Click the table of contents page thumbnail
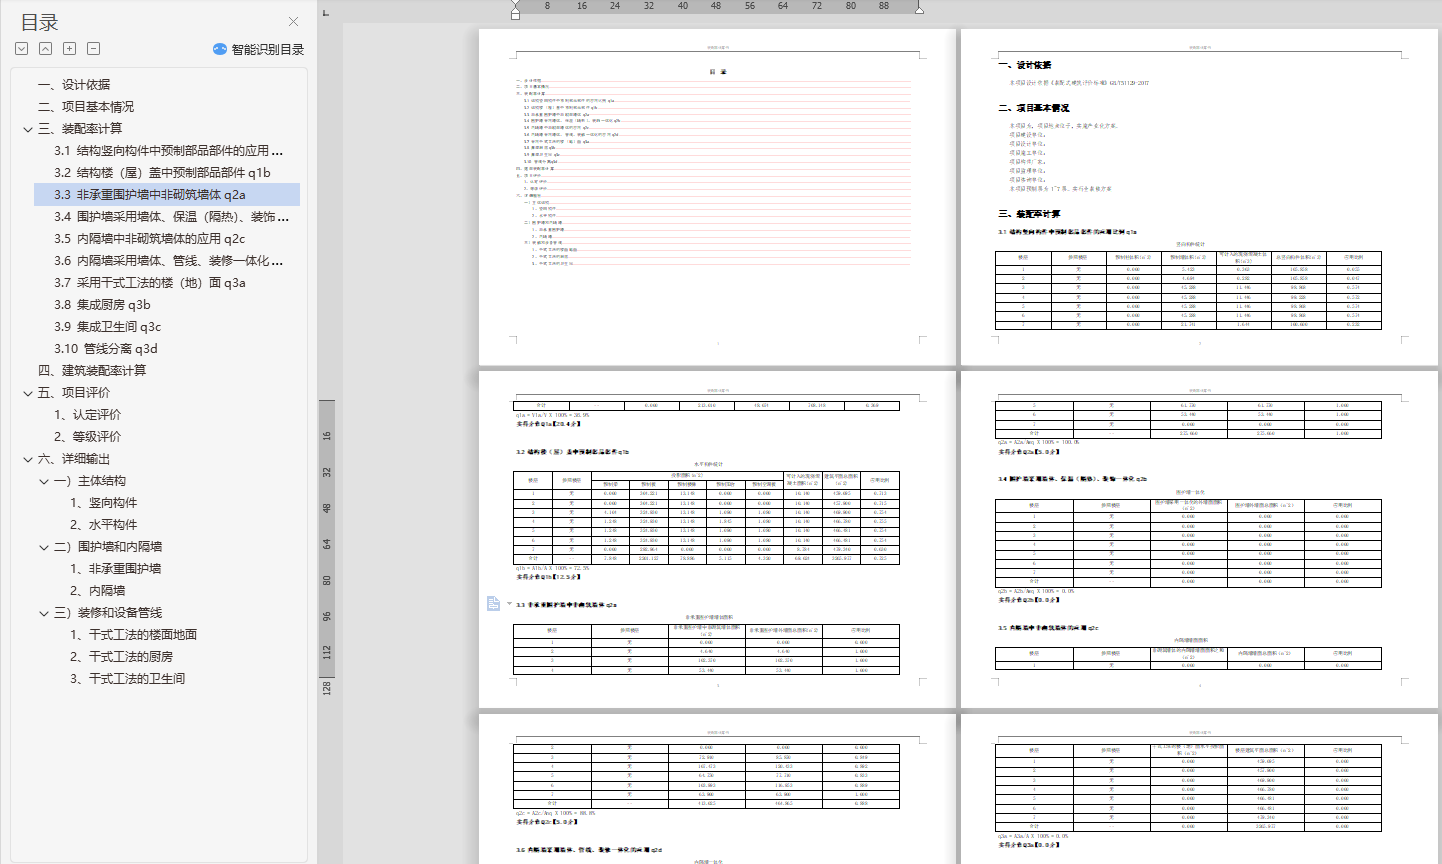 click(x=717, y=197)
